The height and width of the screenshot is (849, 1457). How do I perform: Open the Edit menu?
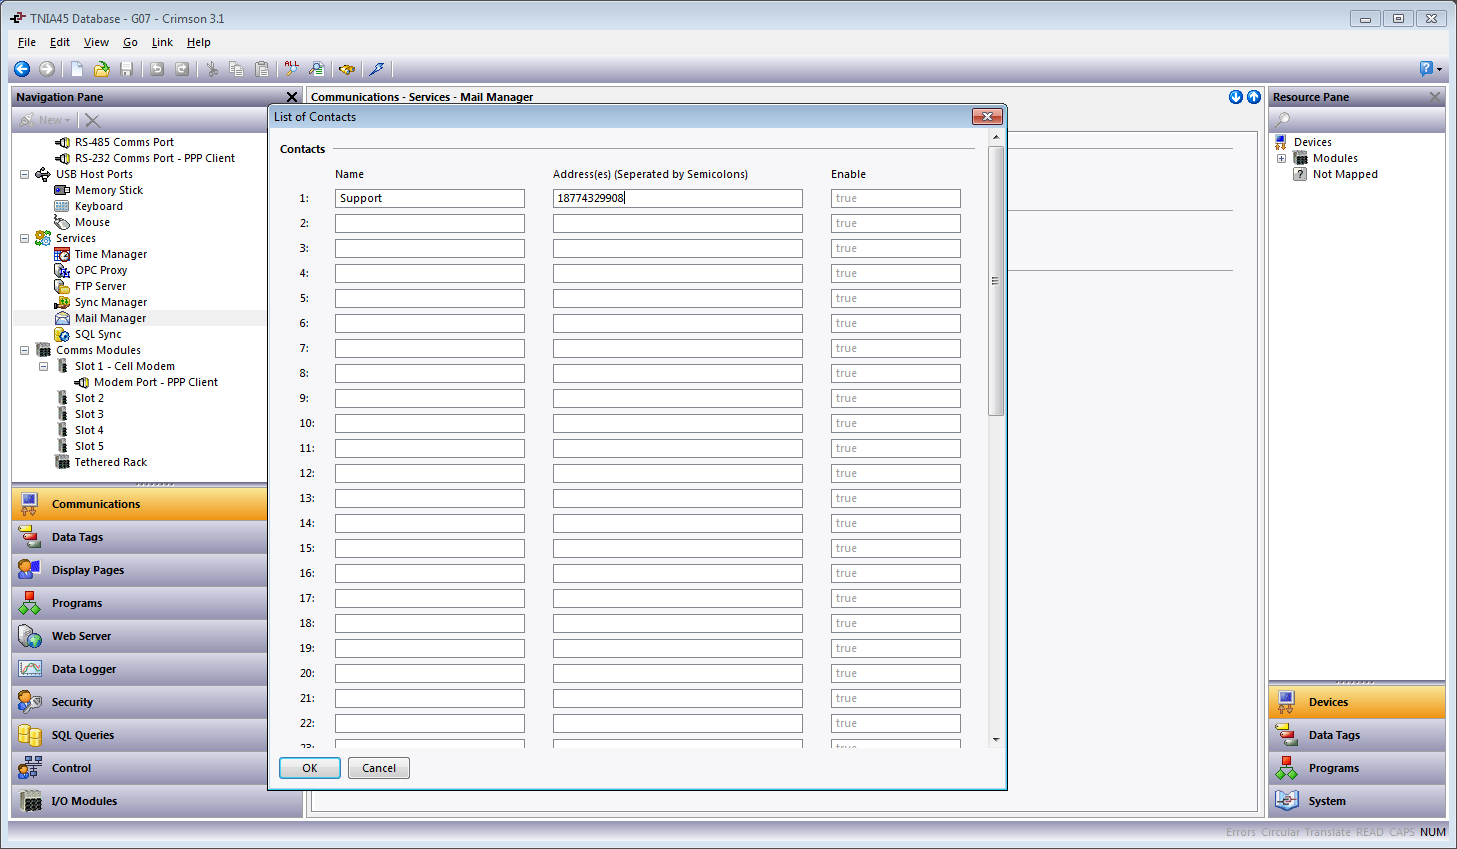(60, 42)
